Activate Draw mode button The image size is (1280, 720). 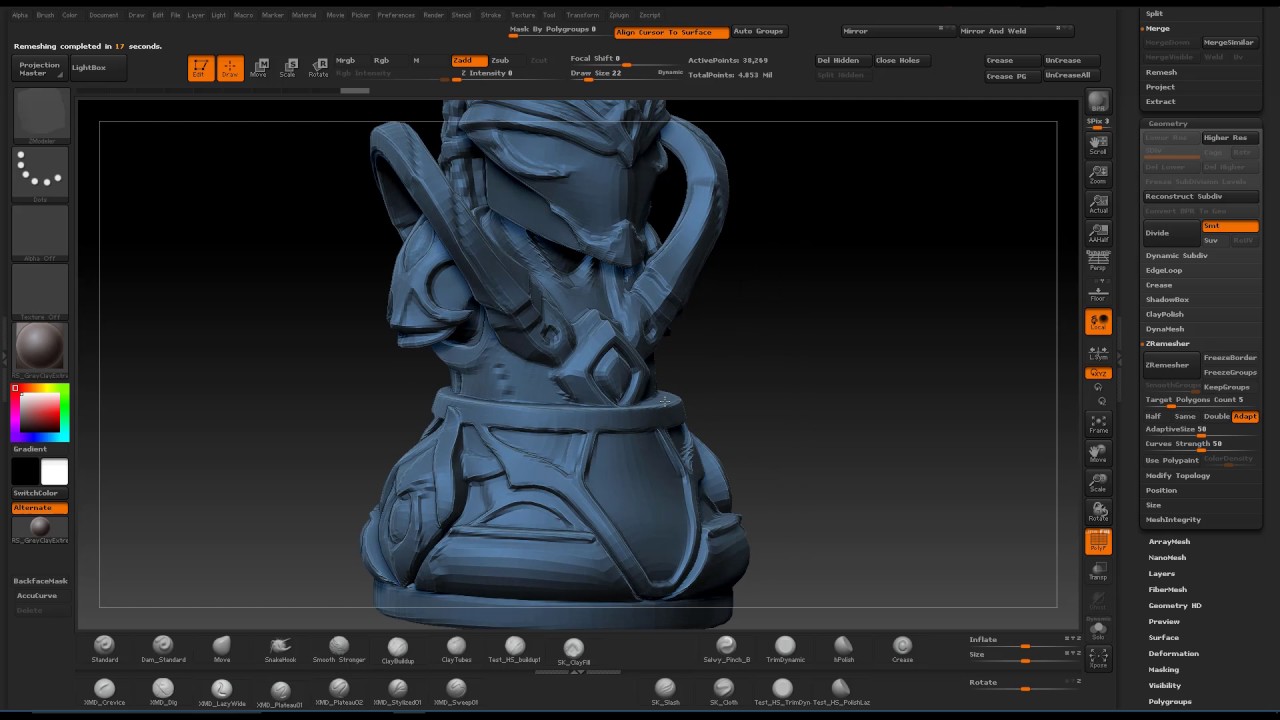pos(230,68)
